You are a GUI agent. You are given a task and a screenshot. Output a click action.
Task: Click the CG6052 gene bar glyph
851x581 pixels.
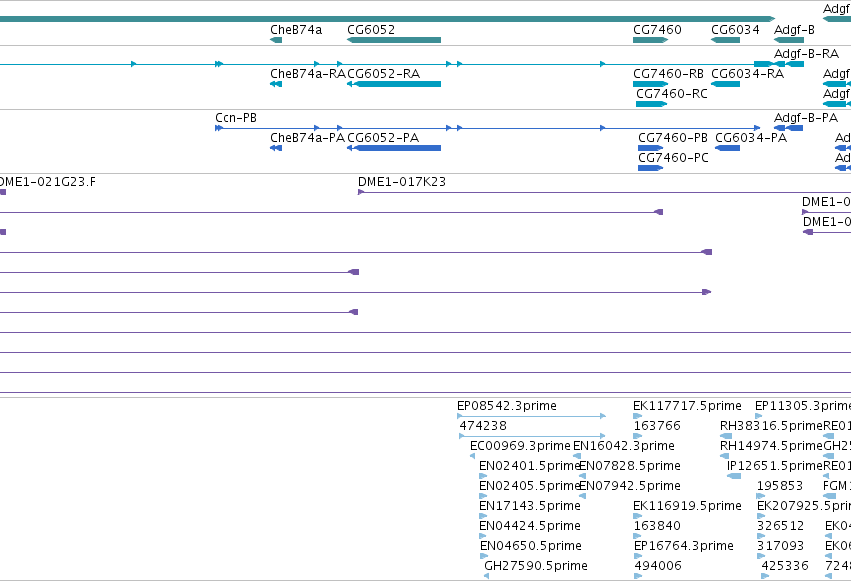coord(394,40)
